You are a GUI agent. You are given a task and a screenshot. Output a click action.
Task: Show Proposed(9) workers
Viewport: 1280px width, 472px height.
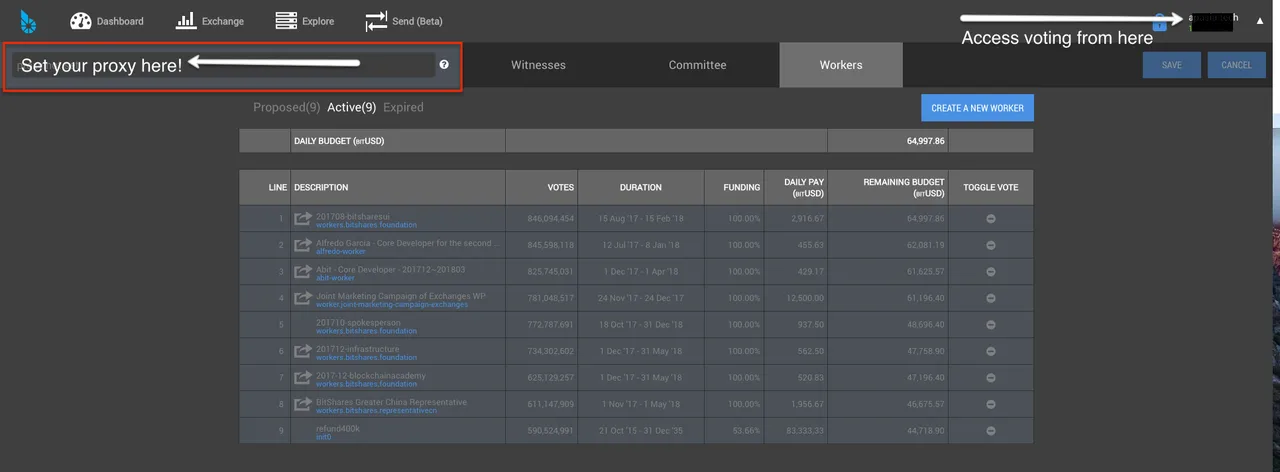pos(286,107)
